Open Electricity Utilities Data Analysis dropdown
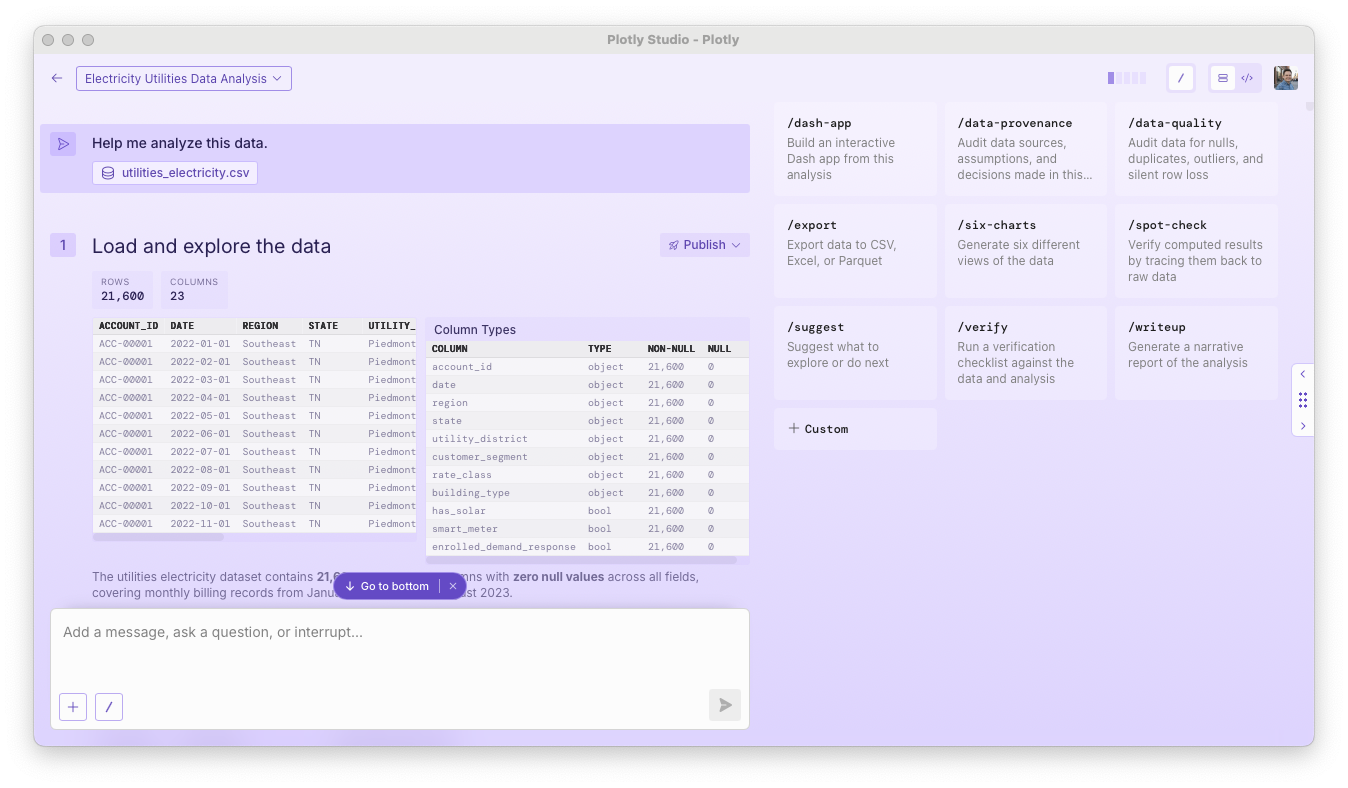Screen dimensions: 1348x788 tap(184, 78)
